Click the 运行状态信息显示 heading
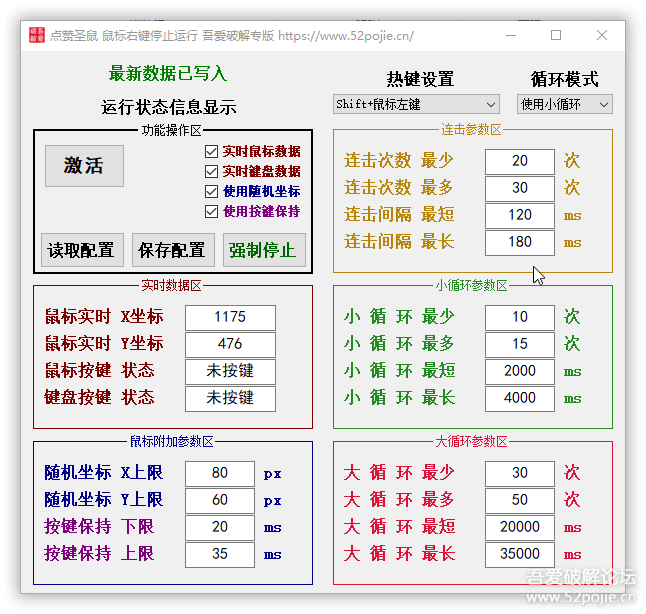Screen dimensions: 646x614 click(169, 107)
